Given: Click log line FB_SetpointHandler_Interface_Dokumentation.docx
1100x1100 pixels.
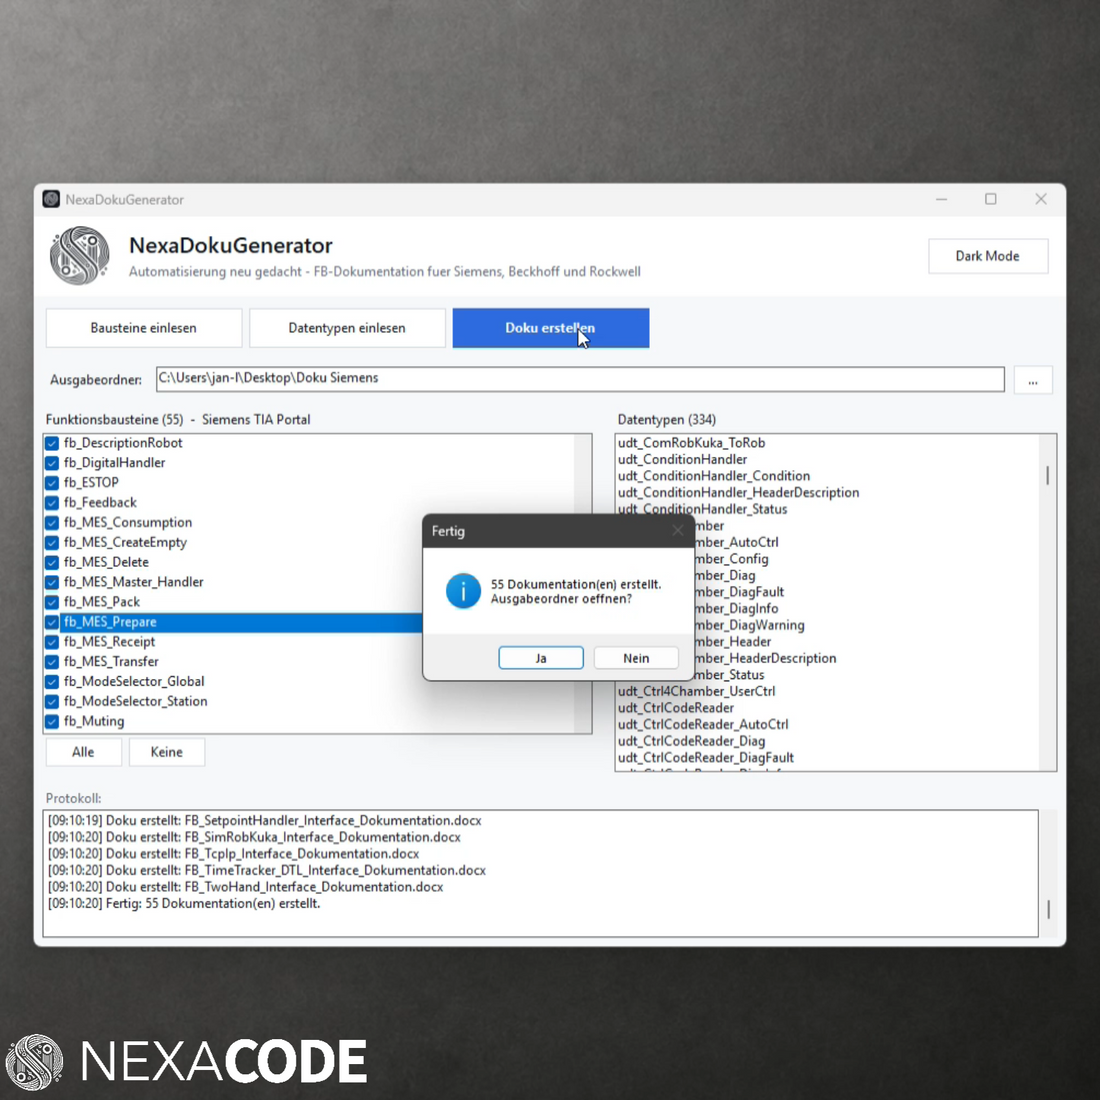Looking at the screenshot, I should tap(264, 821).
